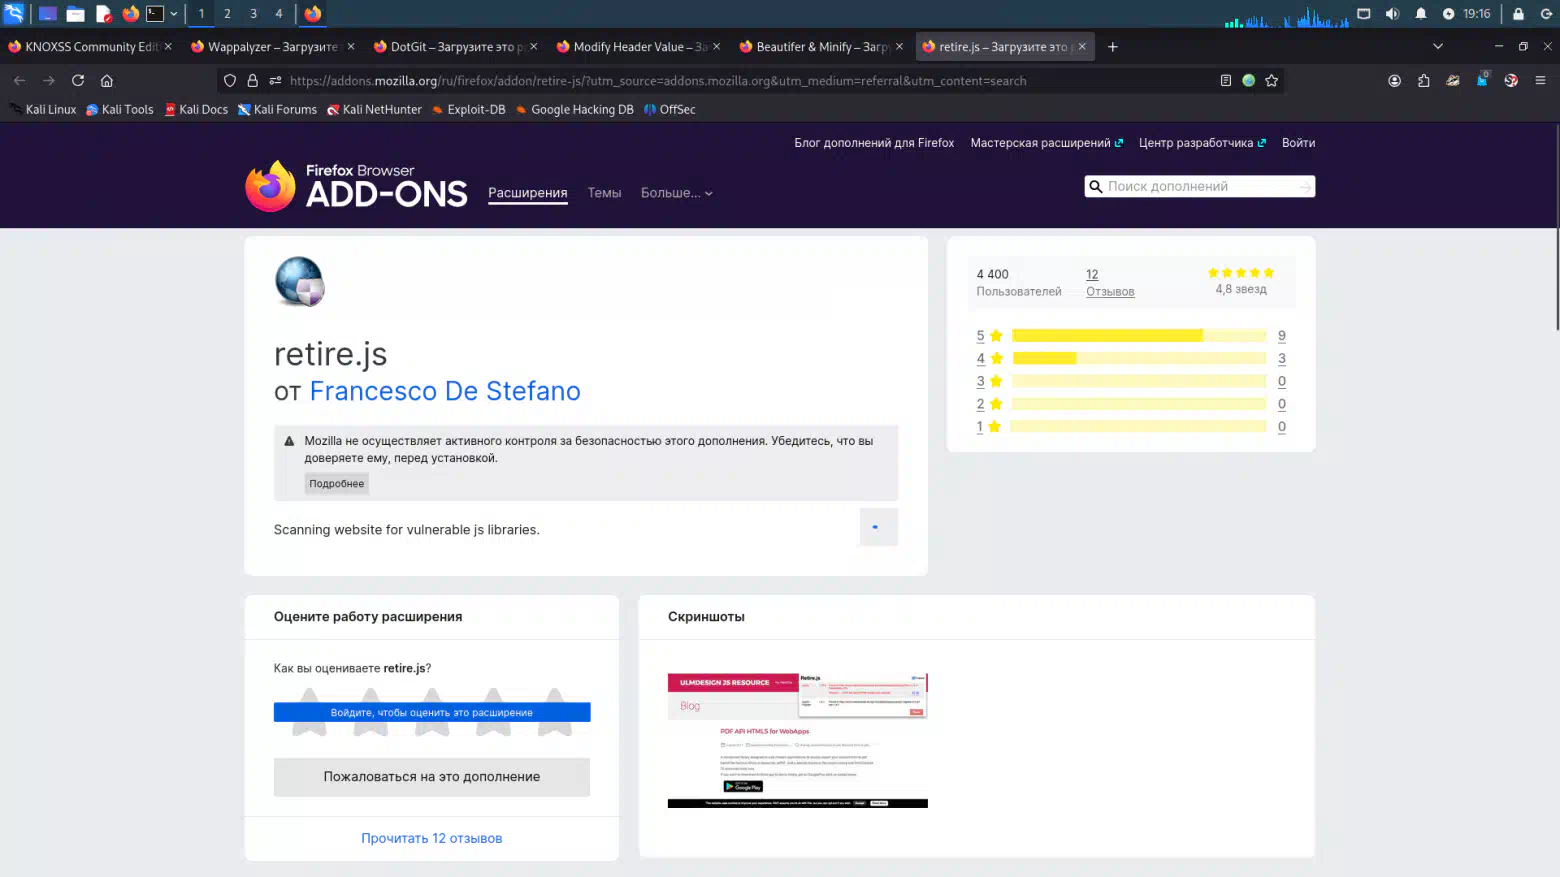Open the Firefox hamburger application menu

click(x=1541, y=81)
